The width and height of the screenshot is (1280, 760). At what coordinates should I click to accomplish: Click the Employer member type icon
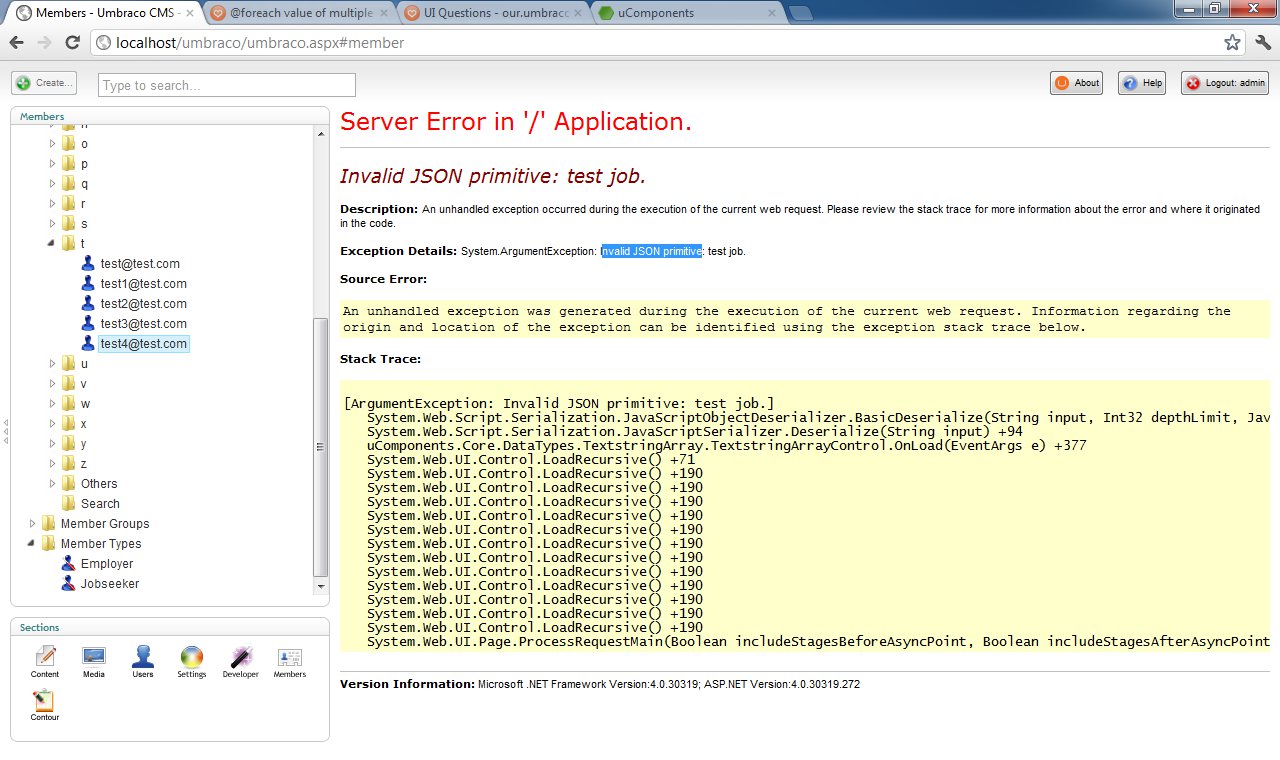pos(68,564)
